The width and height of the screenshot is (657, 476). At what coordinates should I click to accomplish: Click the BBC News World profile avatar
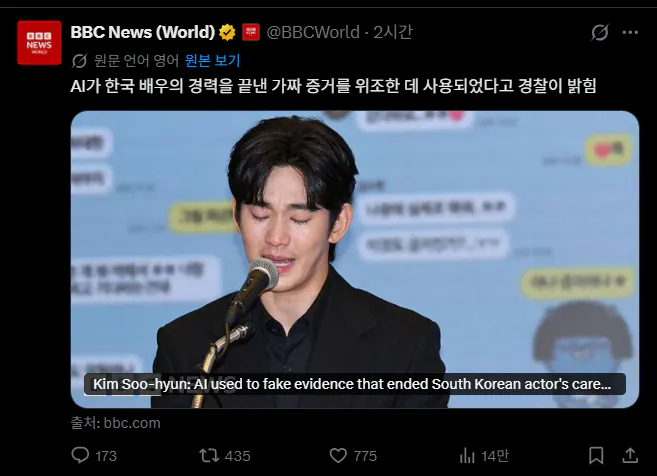[x=39, y=43]
